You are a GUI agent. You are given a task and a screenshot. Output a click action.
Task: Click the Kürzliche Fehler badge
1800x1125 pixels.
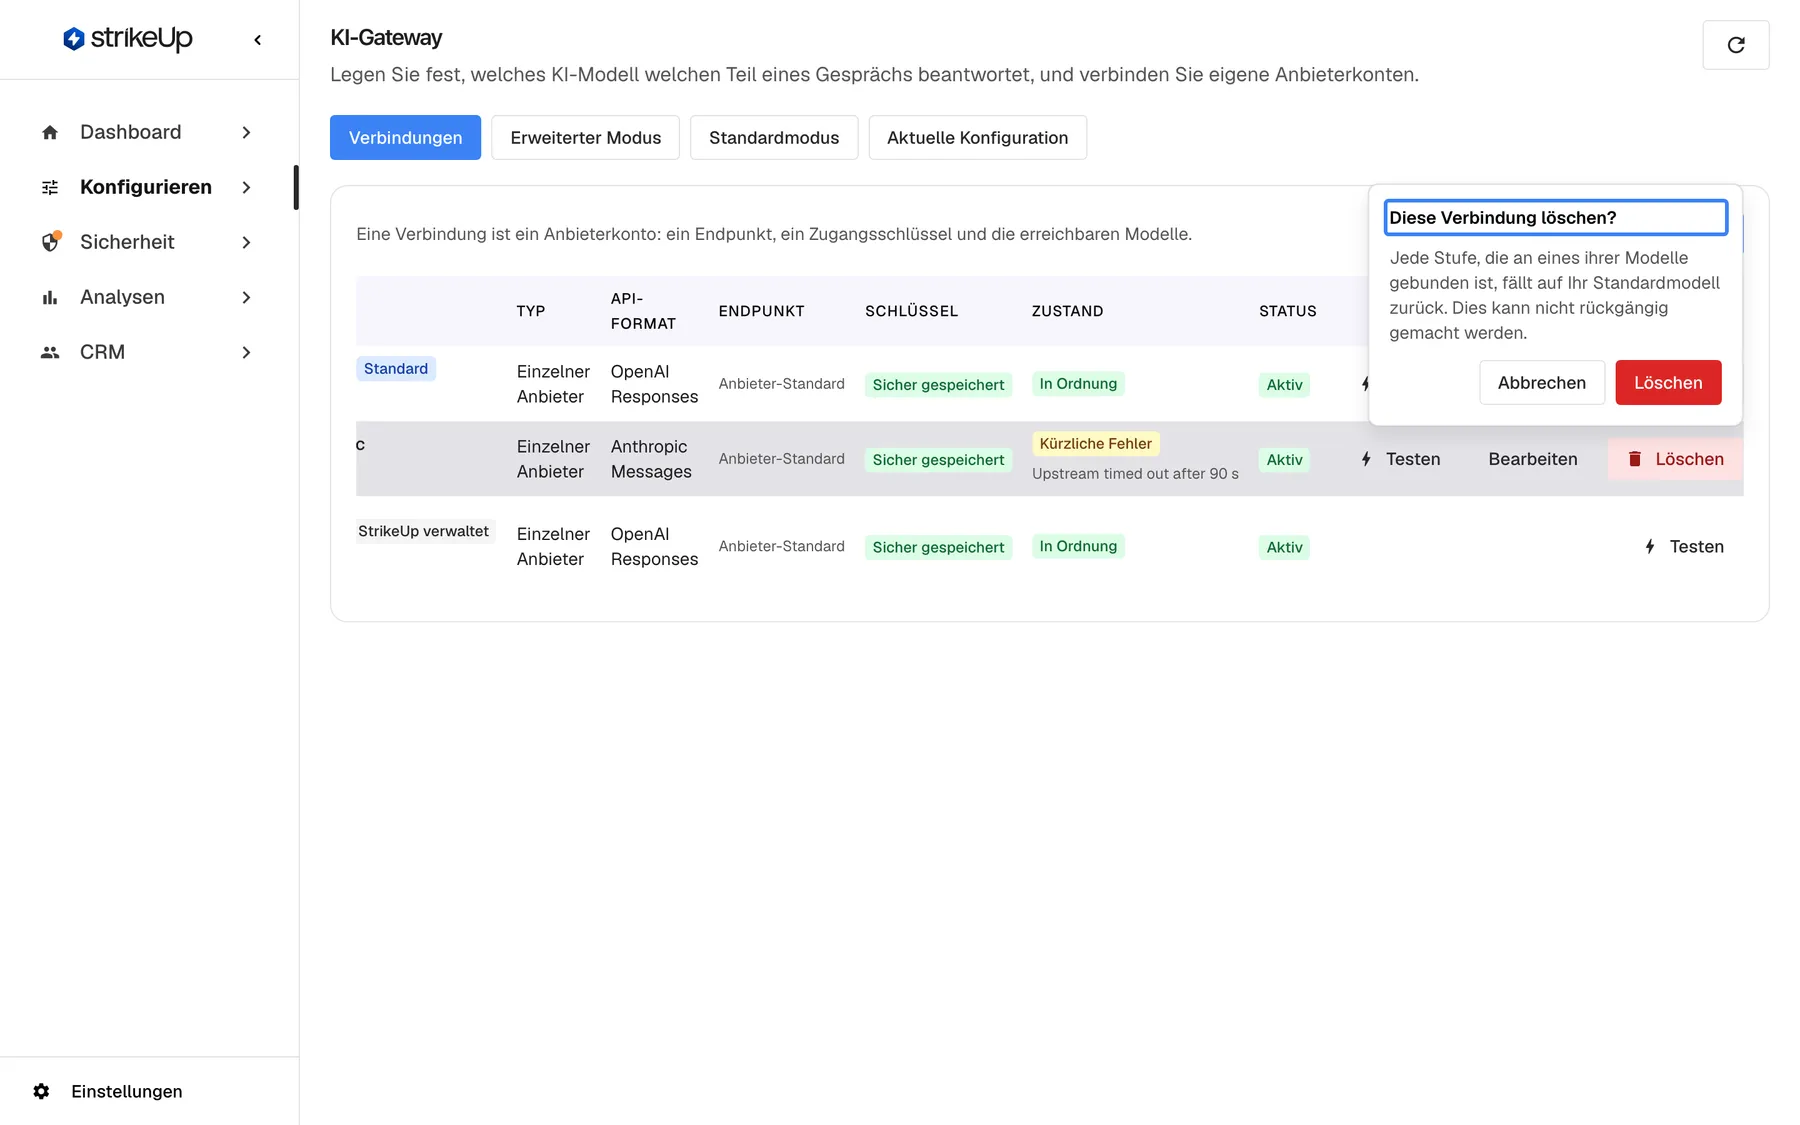tap(1095, 443)
